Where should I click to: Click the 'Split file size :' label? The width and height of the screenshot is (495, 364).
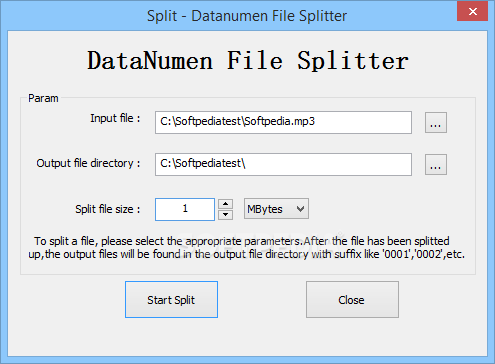click(x=108, y=209)
